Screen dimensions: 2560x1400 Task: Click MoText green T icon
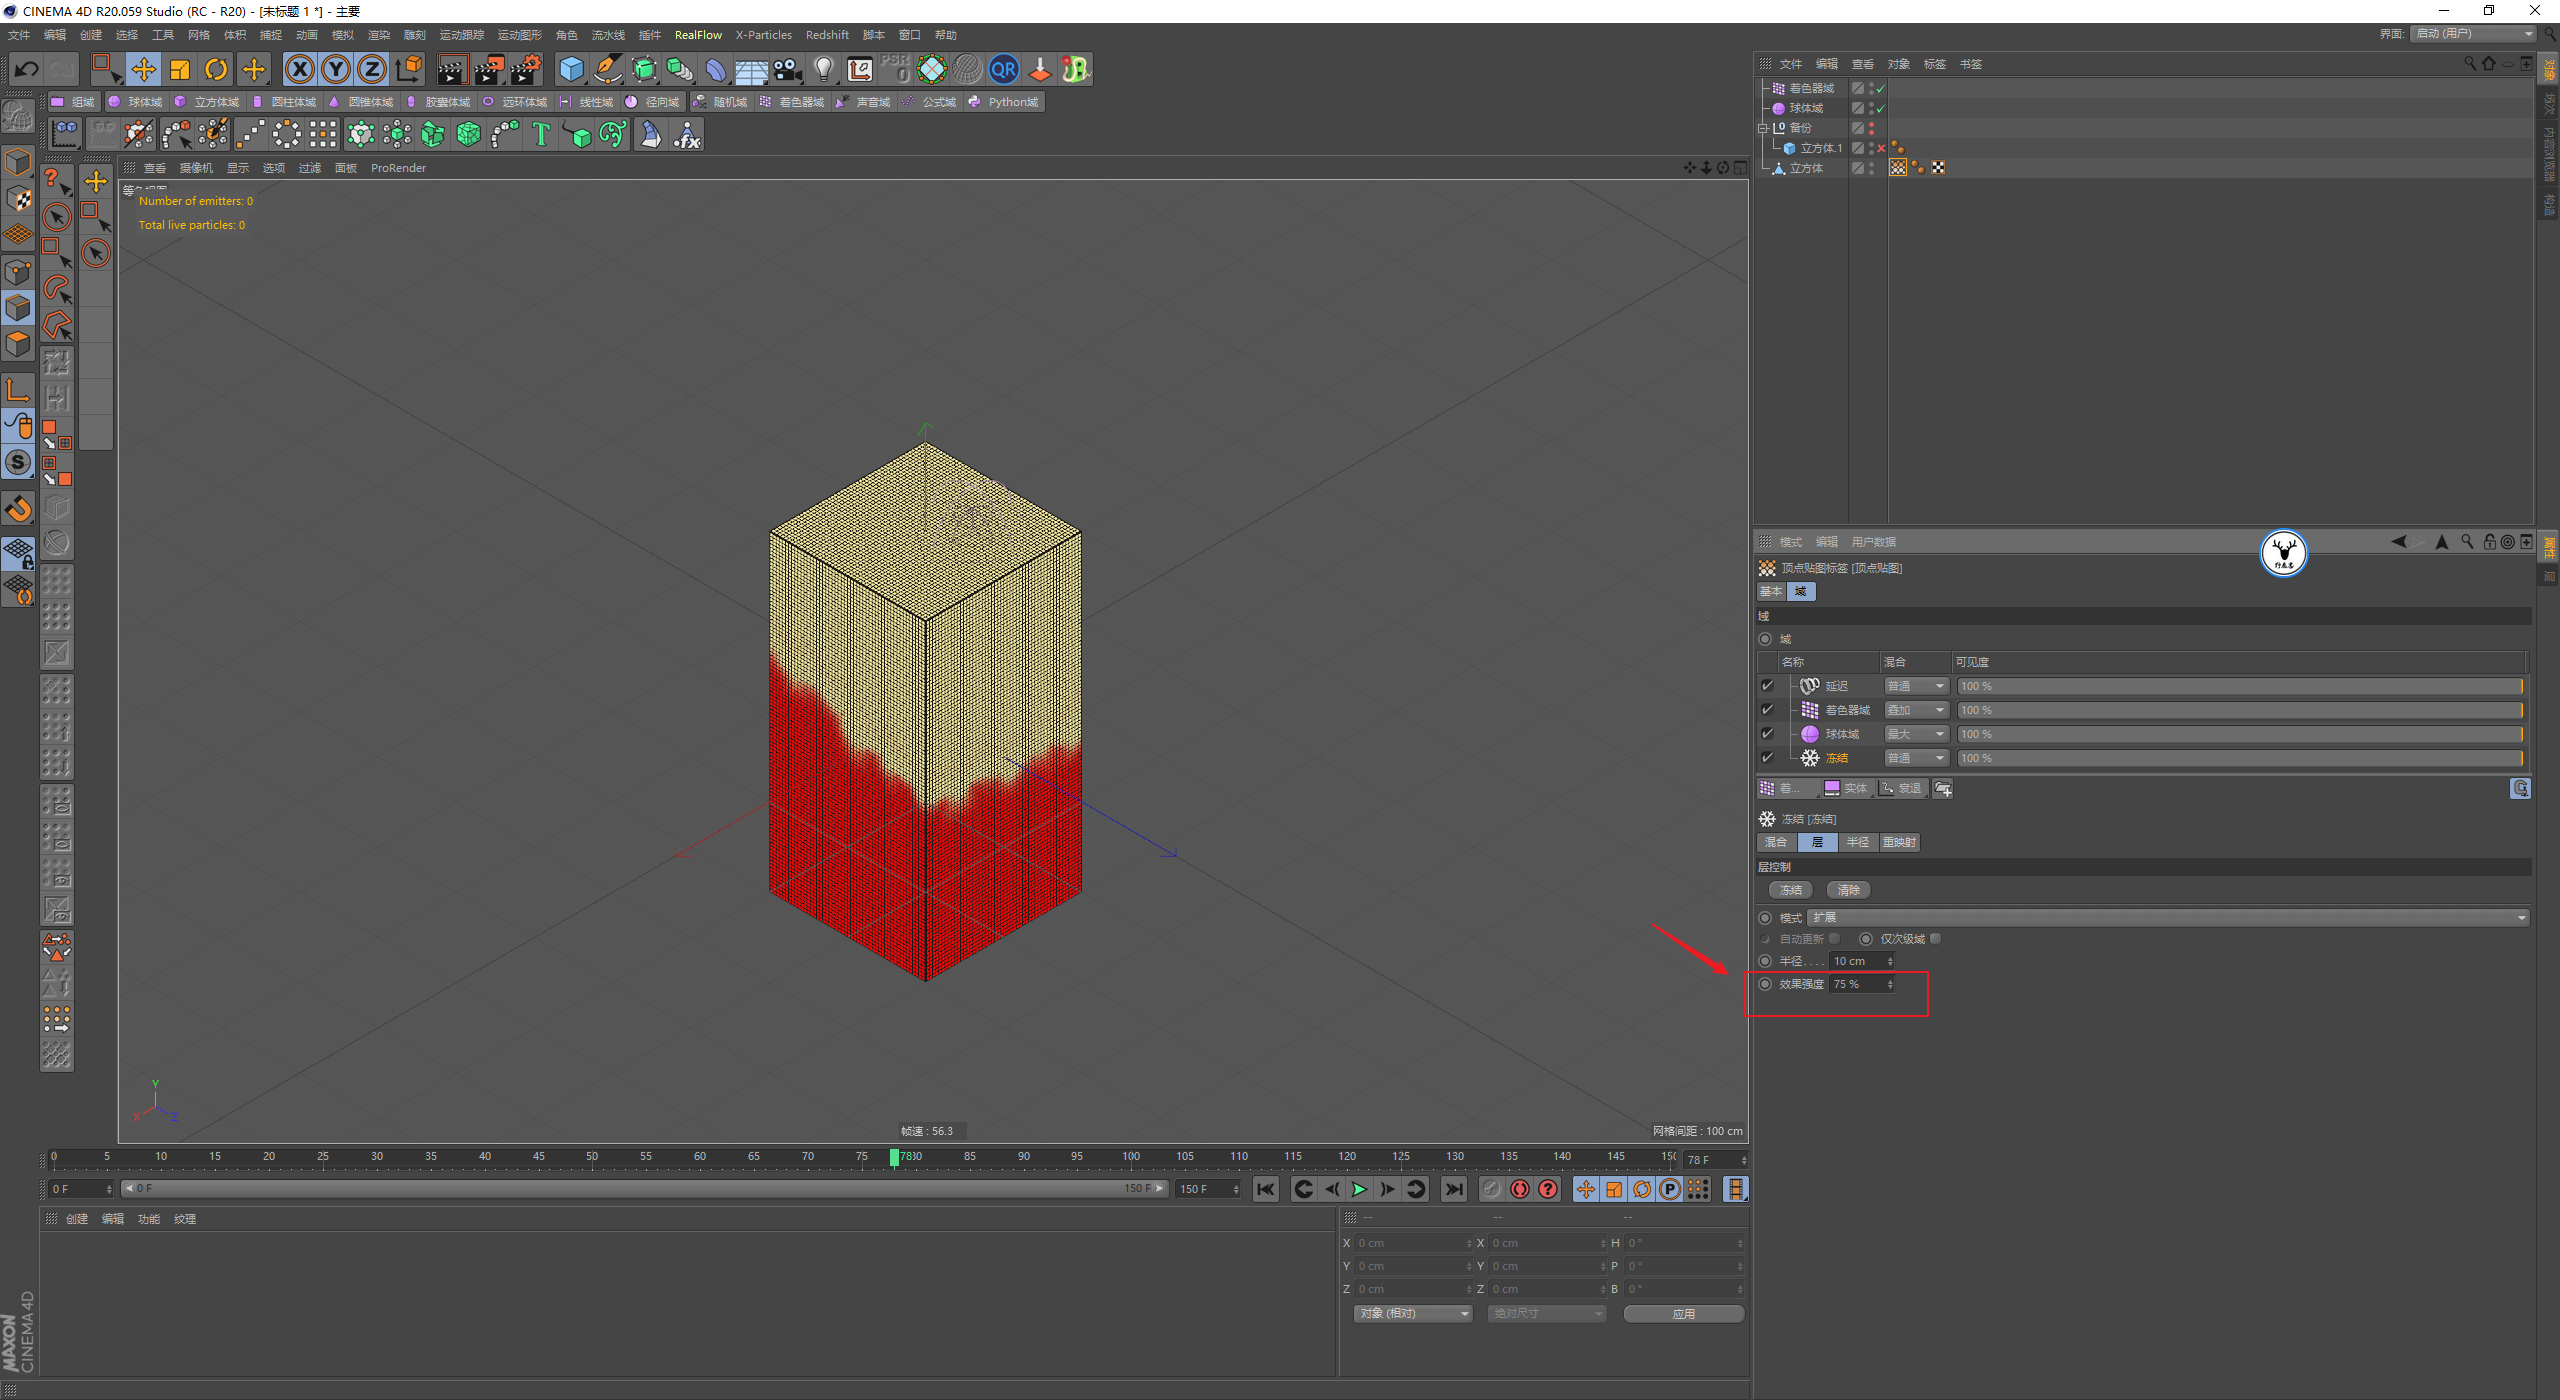pyautogui.click(x=541, y=134)
